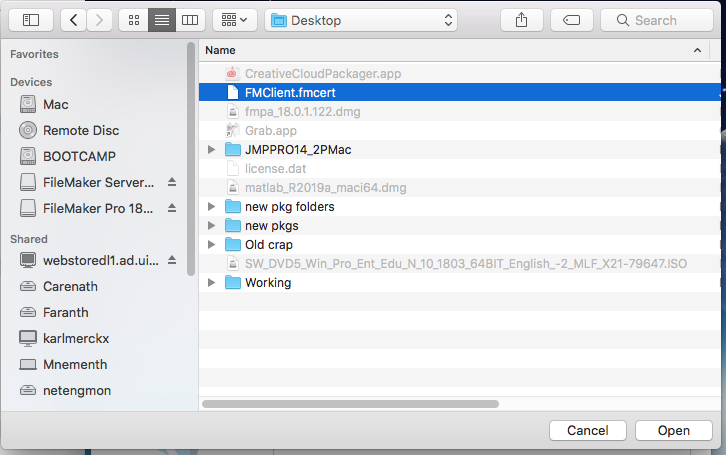This screenshot has height=455, width=726.
Task: Click the Share toolbar icon
Action: [x=521, y=20]
